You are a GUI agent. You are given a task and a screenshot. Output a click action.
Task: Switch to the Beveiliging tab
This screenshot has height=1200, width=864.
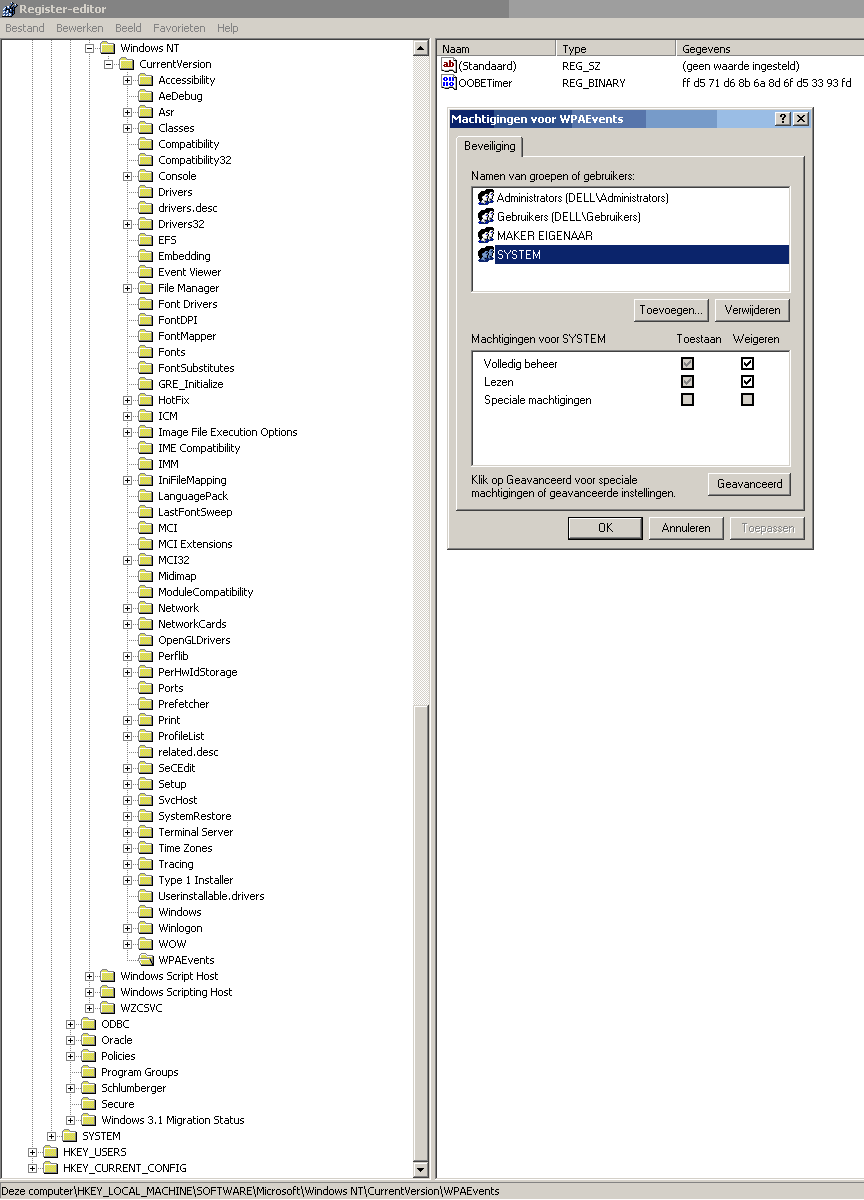tap(490, 146)
